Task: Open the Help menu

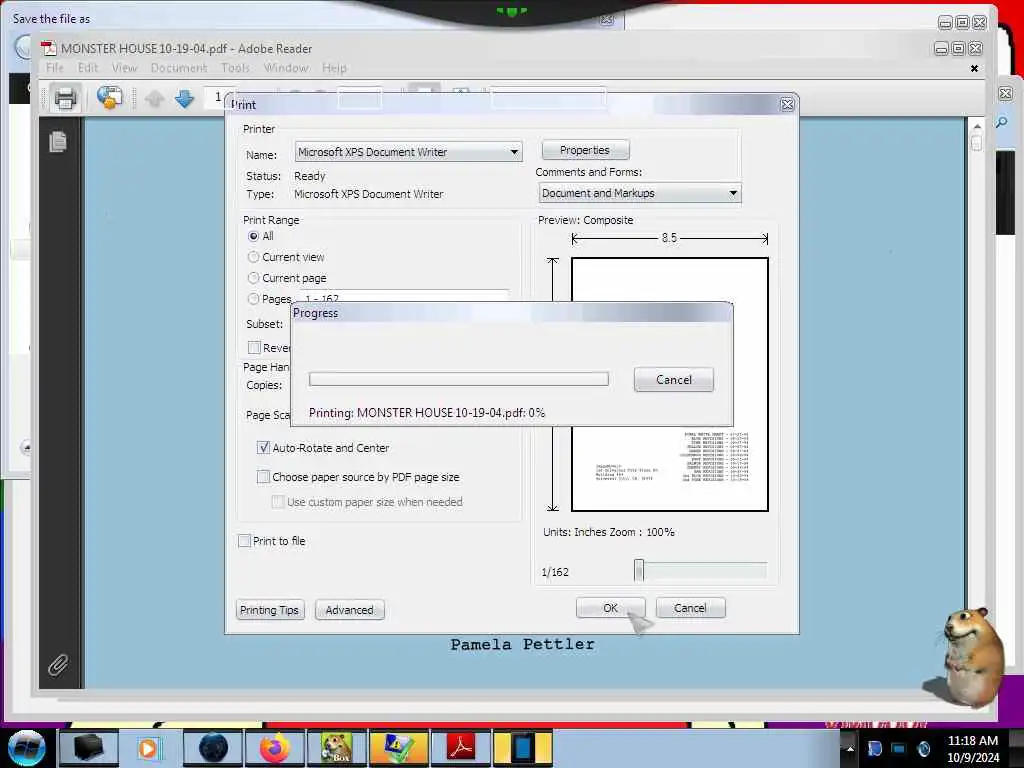Action: coord(334,68)
